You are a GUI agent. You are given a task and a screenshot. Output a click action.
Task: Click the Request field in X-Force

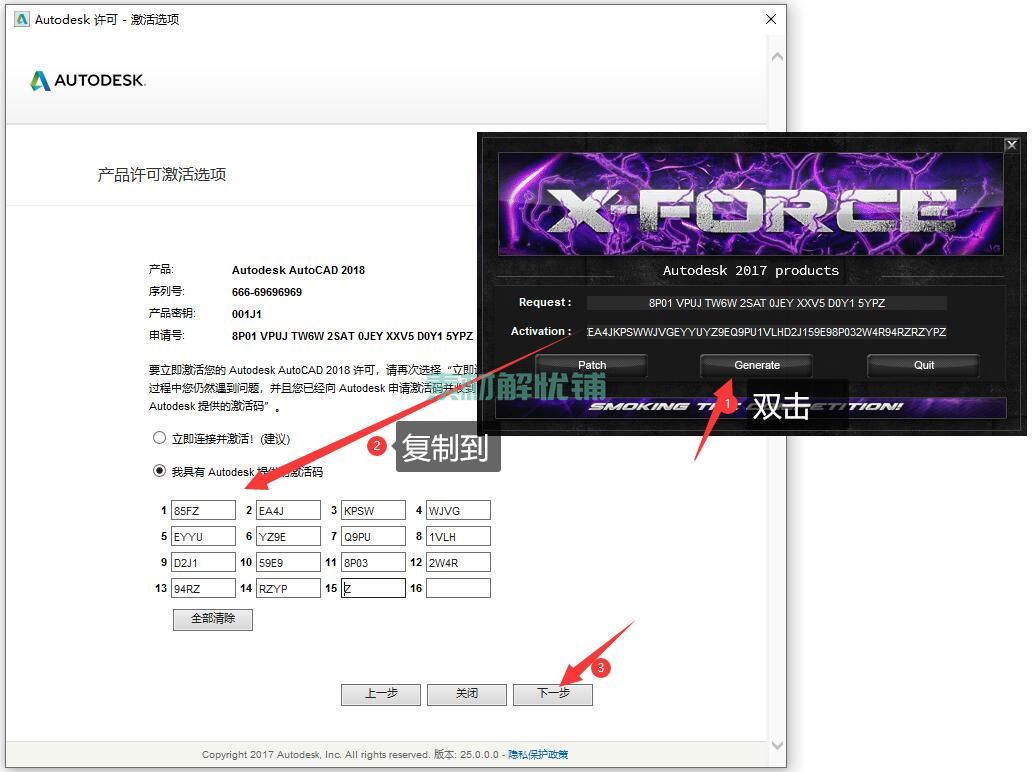pyautogui.click(x=767, y=303)
